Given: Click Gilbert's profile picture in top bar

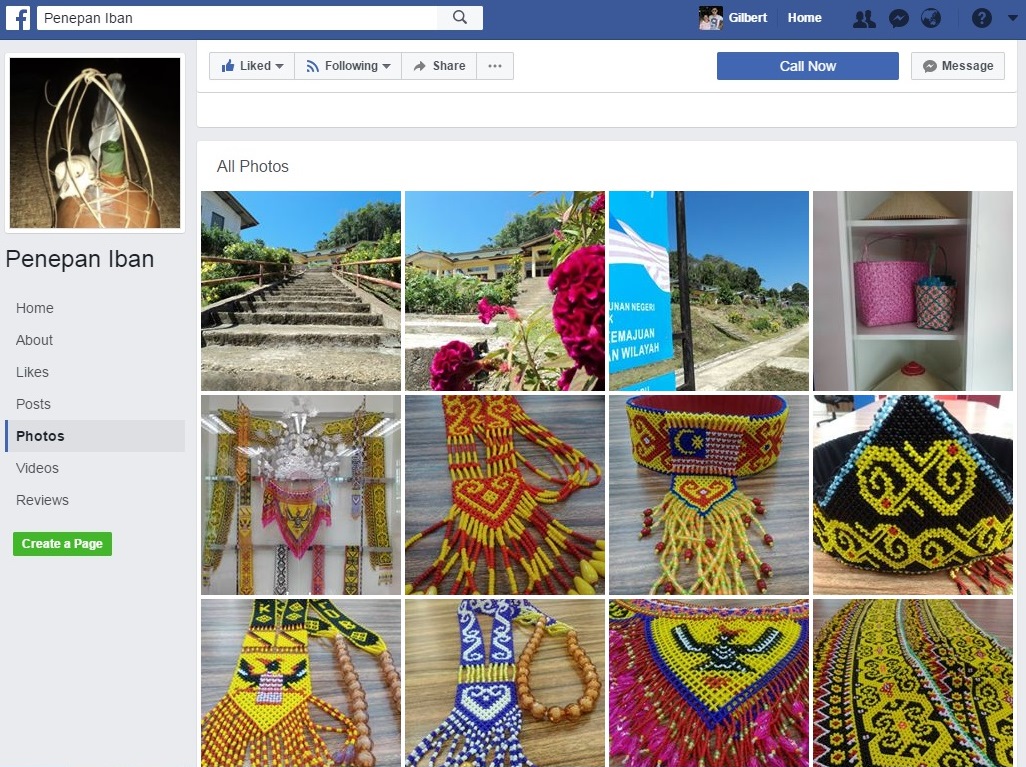Looking at the screenshot, I should [711, 18].
